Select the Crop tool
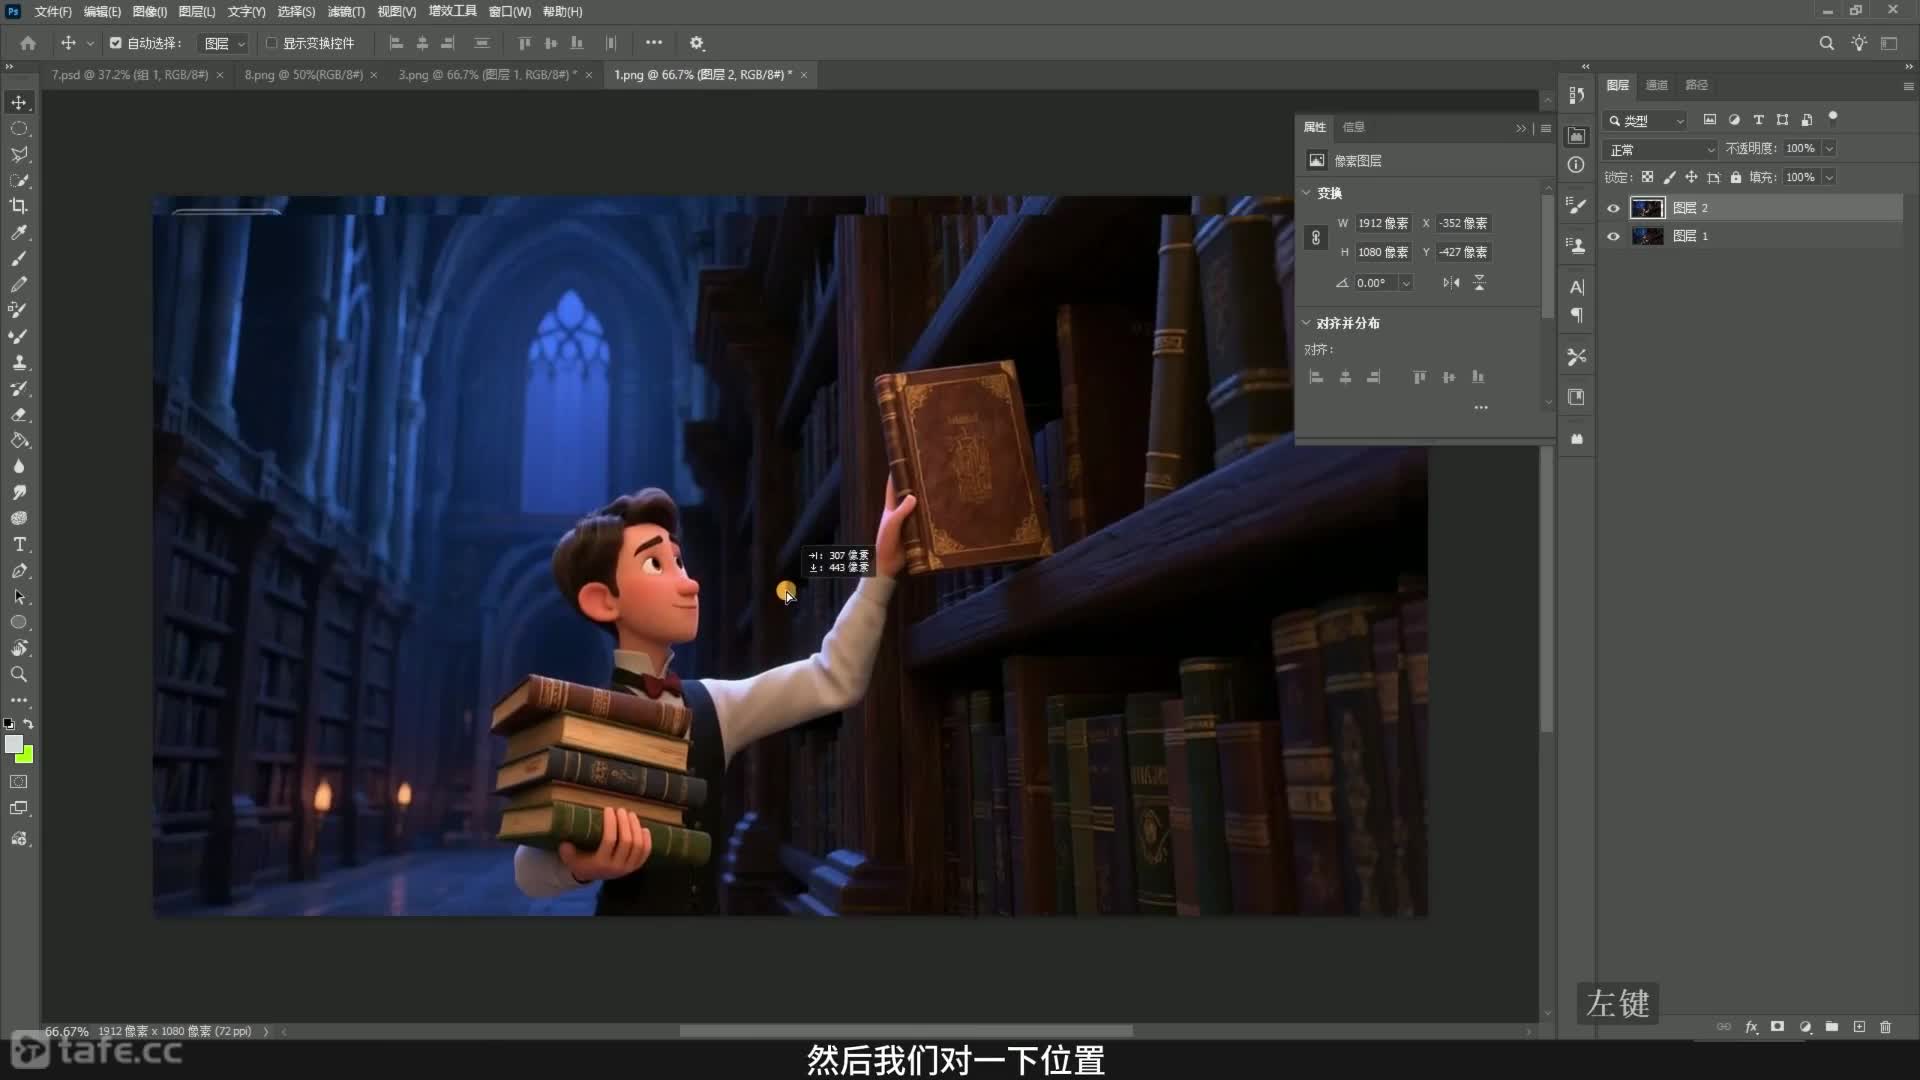This screenshot has height=1080, width=1920. (x=19, y=206)
